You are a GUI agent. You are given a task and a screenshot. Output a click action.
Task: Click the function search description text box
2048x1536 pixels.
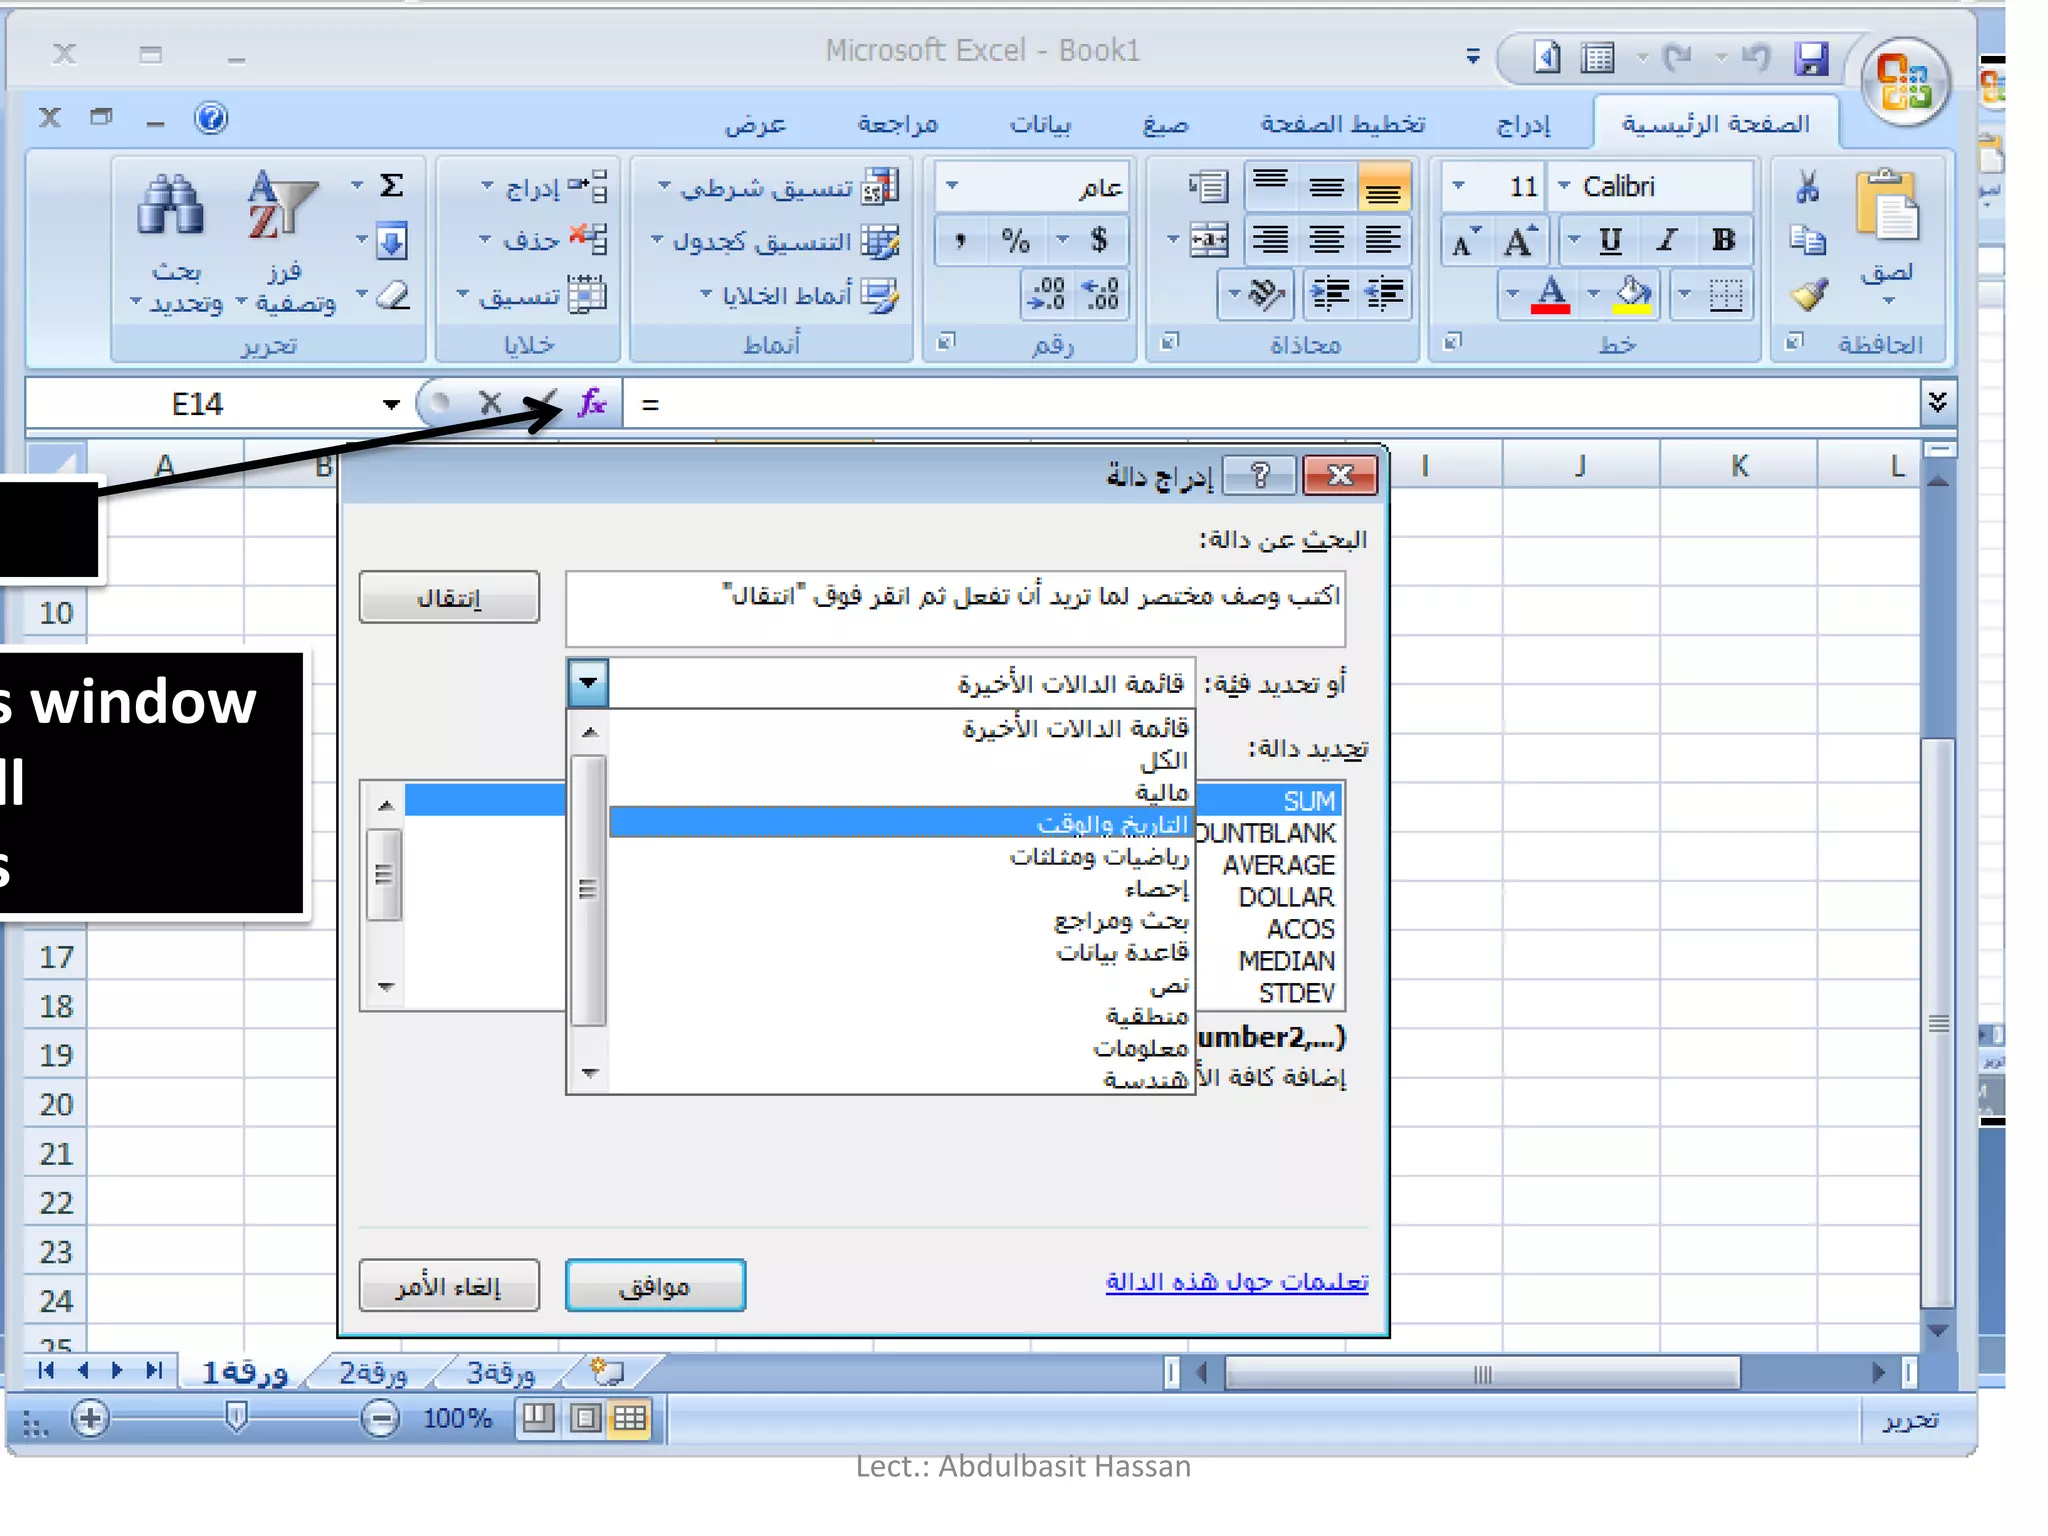click(x=955, y=609)
